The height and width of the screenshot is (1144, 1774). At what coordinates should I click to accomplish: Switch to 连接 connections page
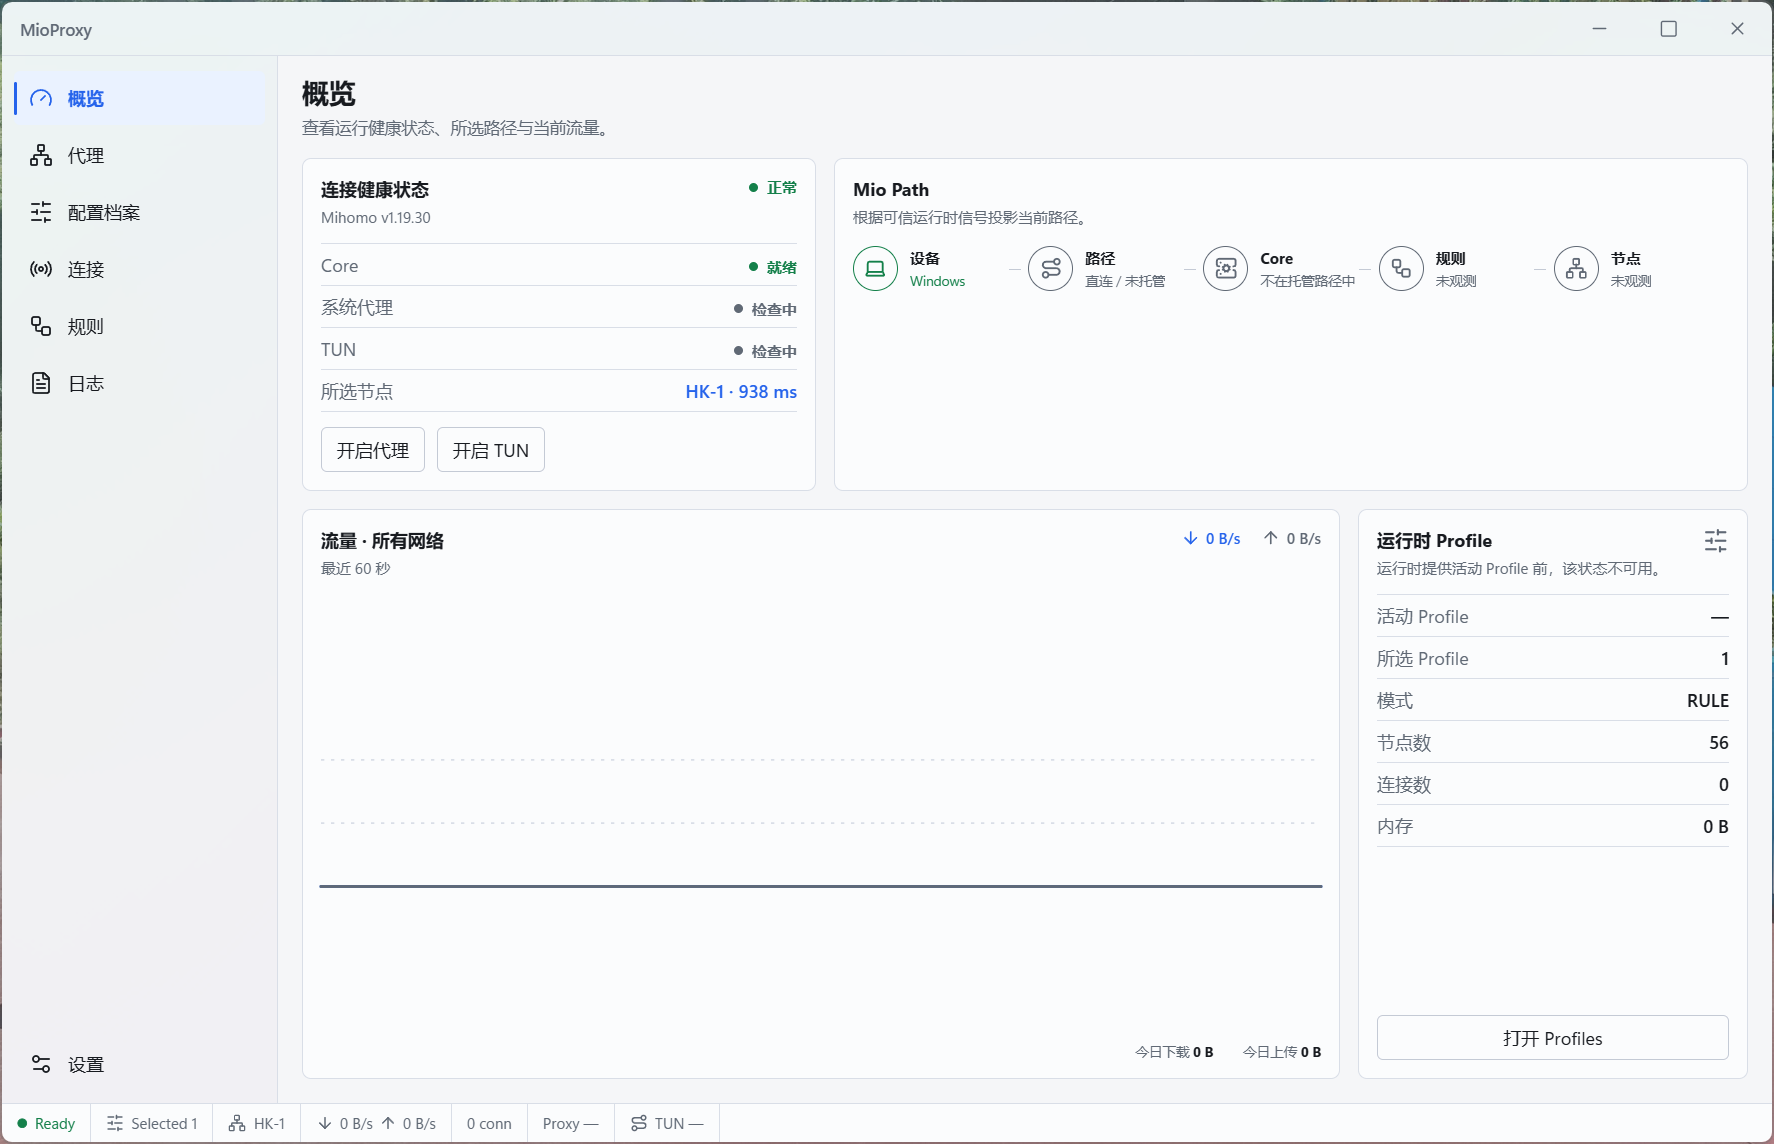click(141, 269)
